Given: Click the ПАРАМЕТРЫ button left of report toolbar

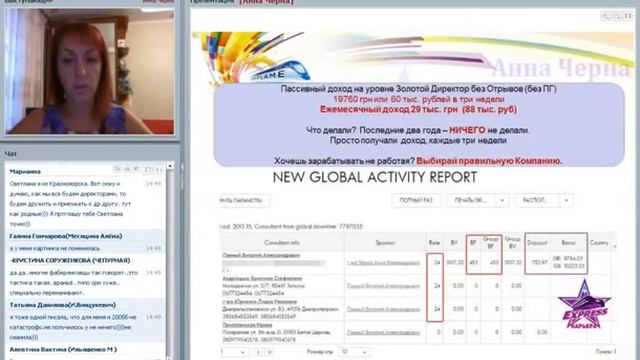Looking at the screenshot, I should 244,200.
